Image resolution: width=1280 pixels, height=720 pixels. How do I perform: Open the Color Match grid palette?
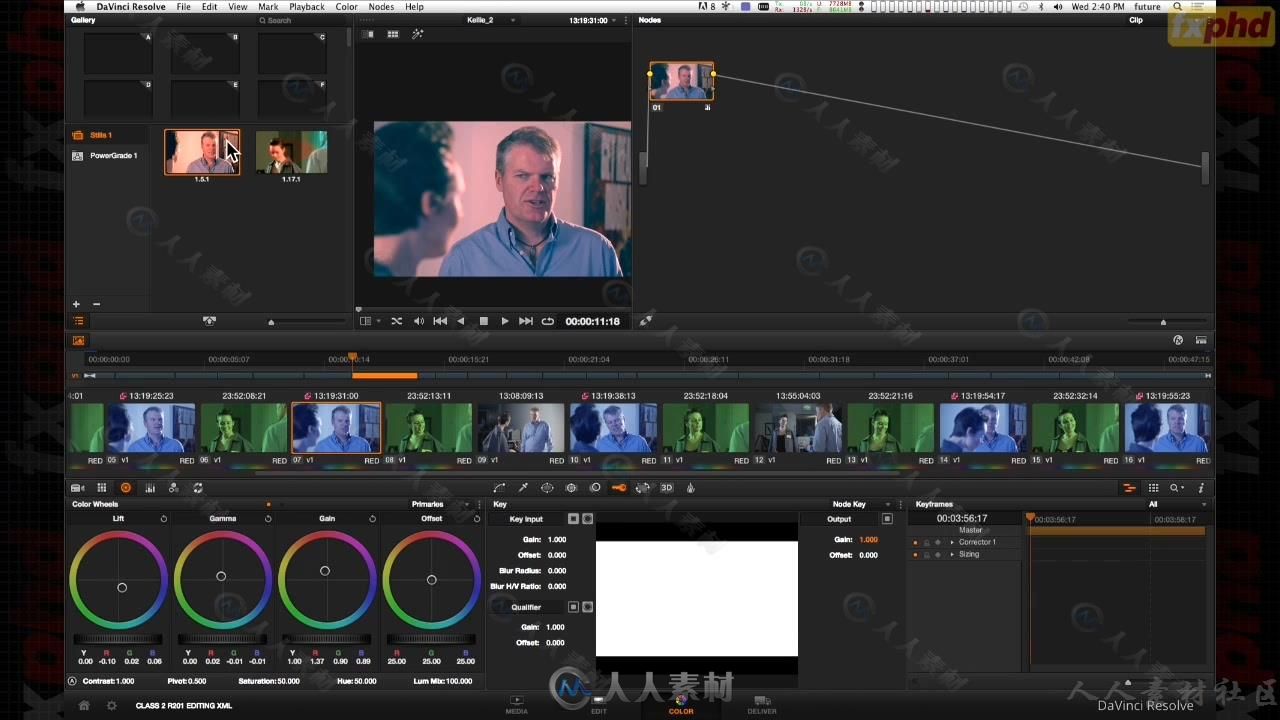pyautogui.click(x=101, y=488)
